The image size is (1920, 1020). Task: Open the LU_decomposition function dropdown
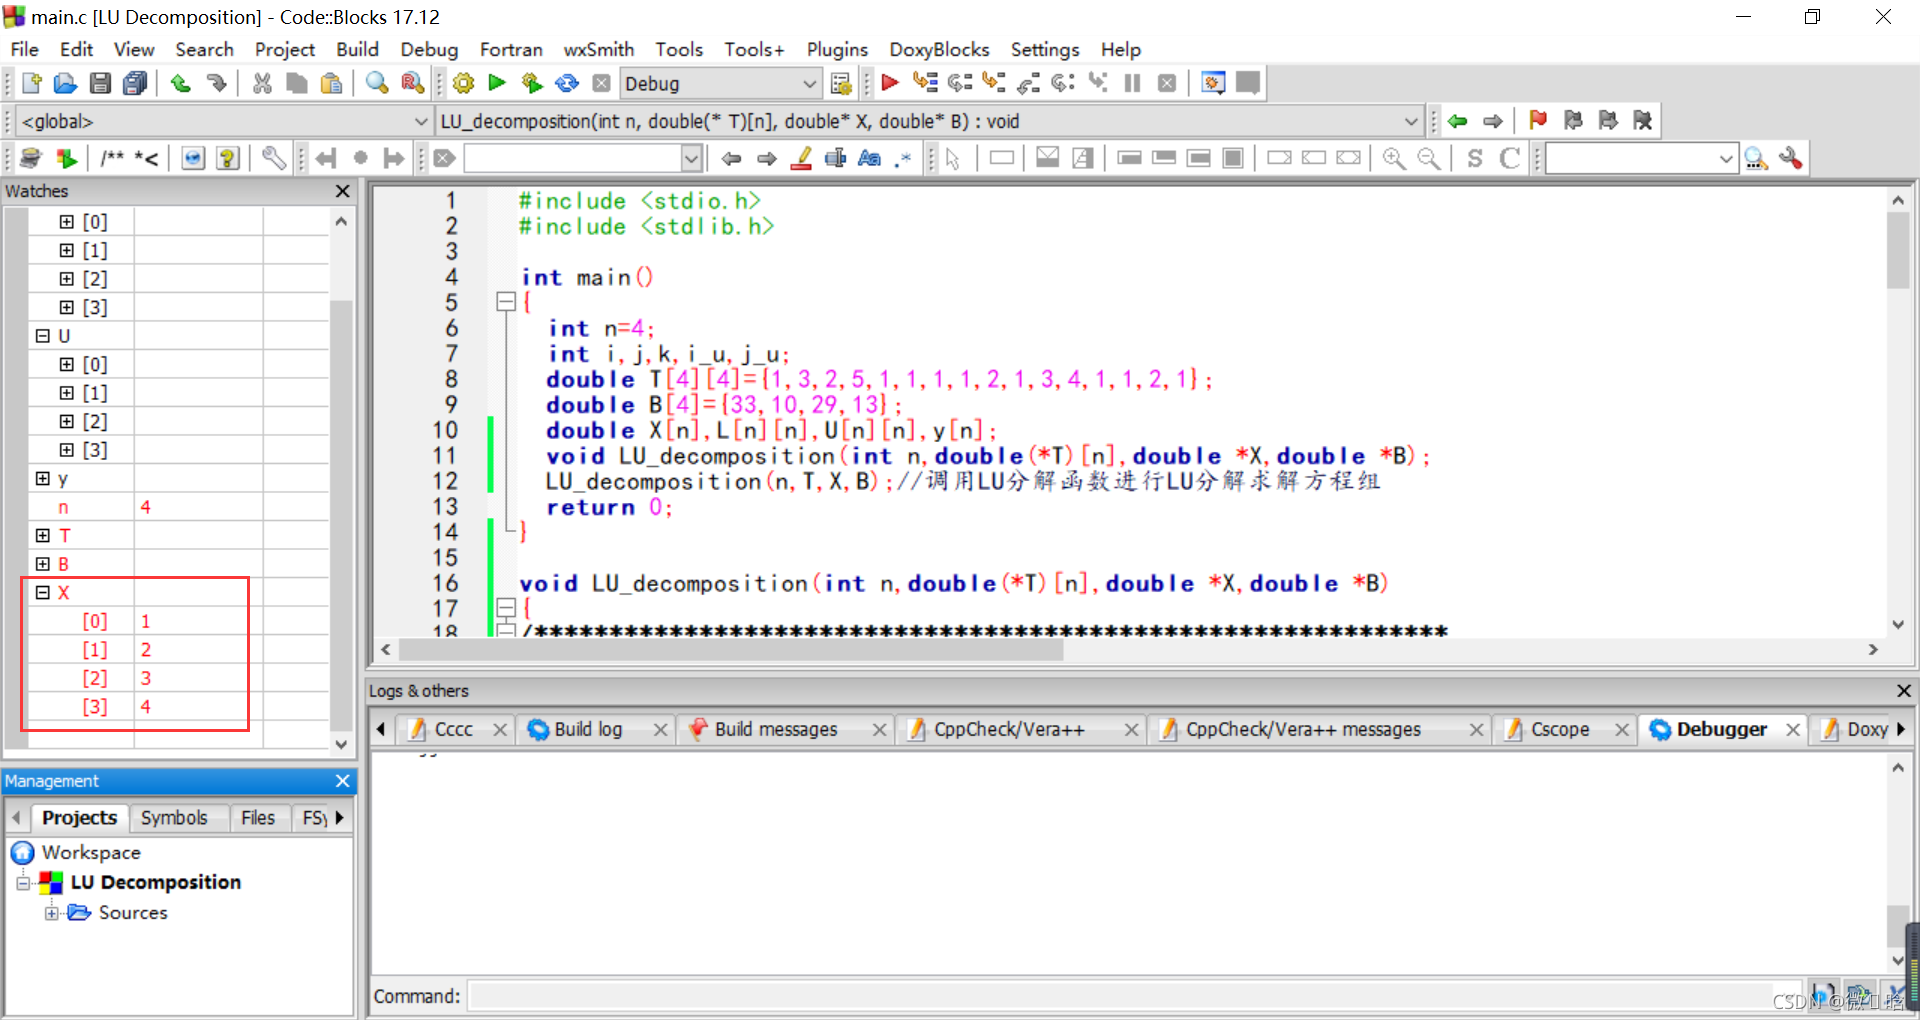point(930,121)
